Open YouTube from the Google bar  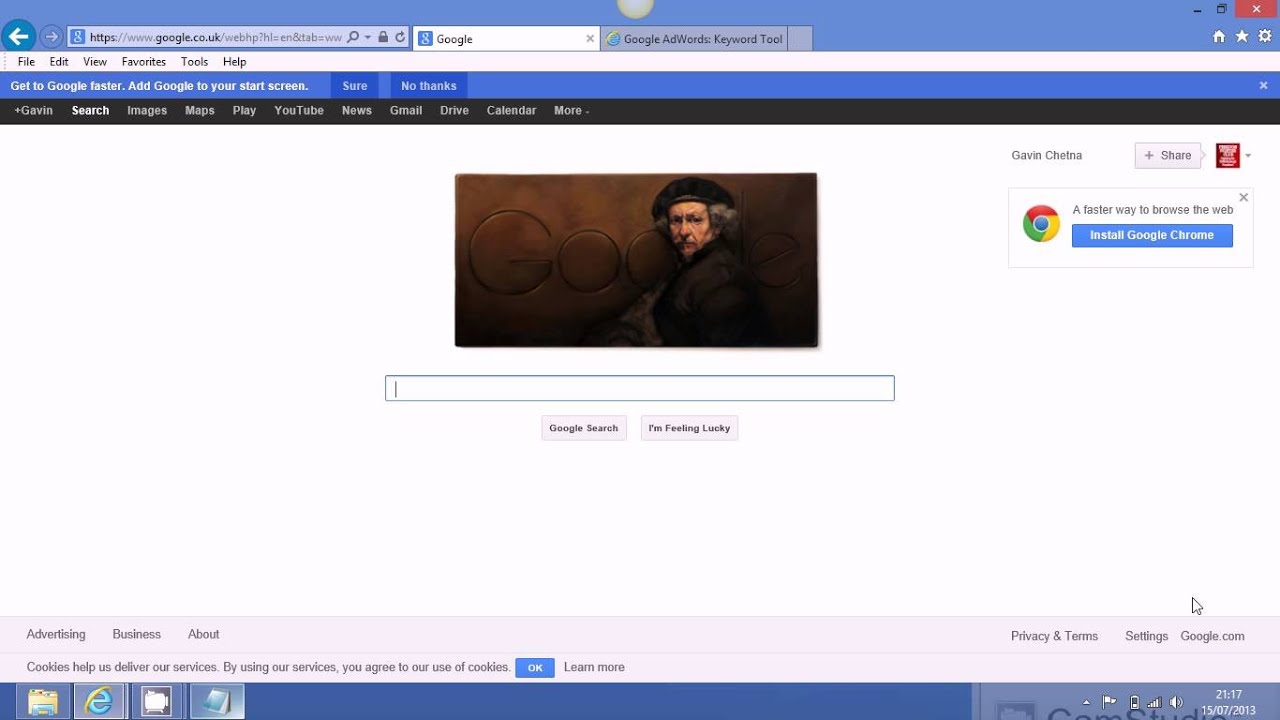[x=299, y=111]
